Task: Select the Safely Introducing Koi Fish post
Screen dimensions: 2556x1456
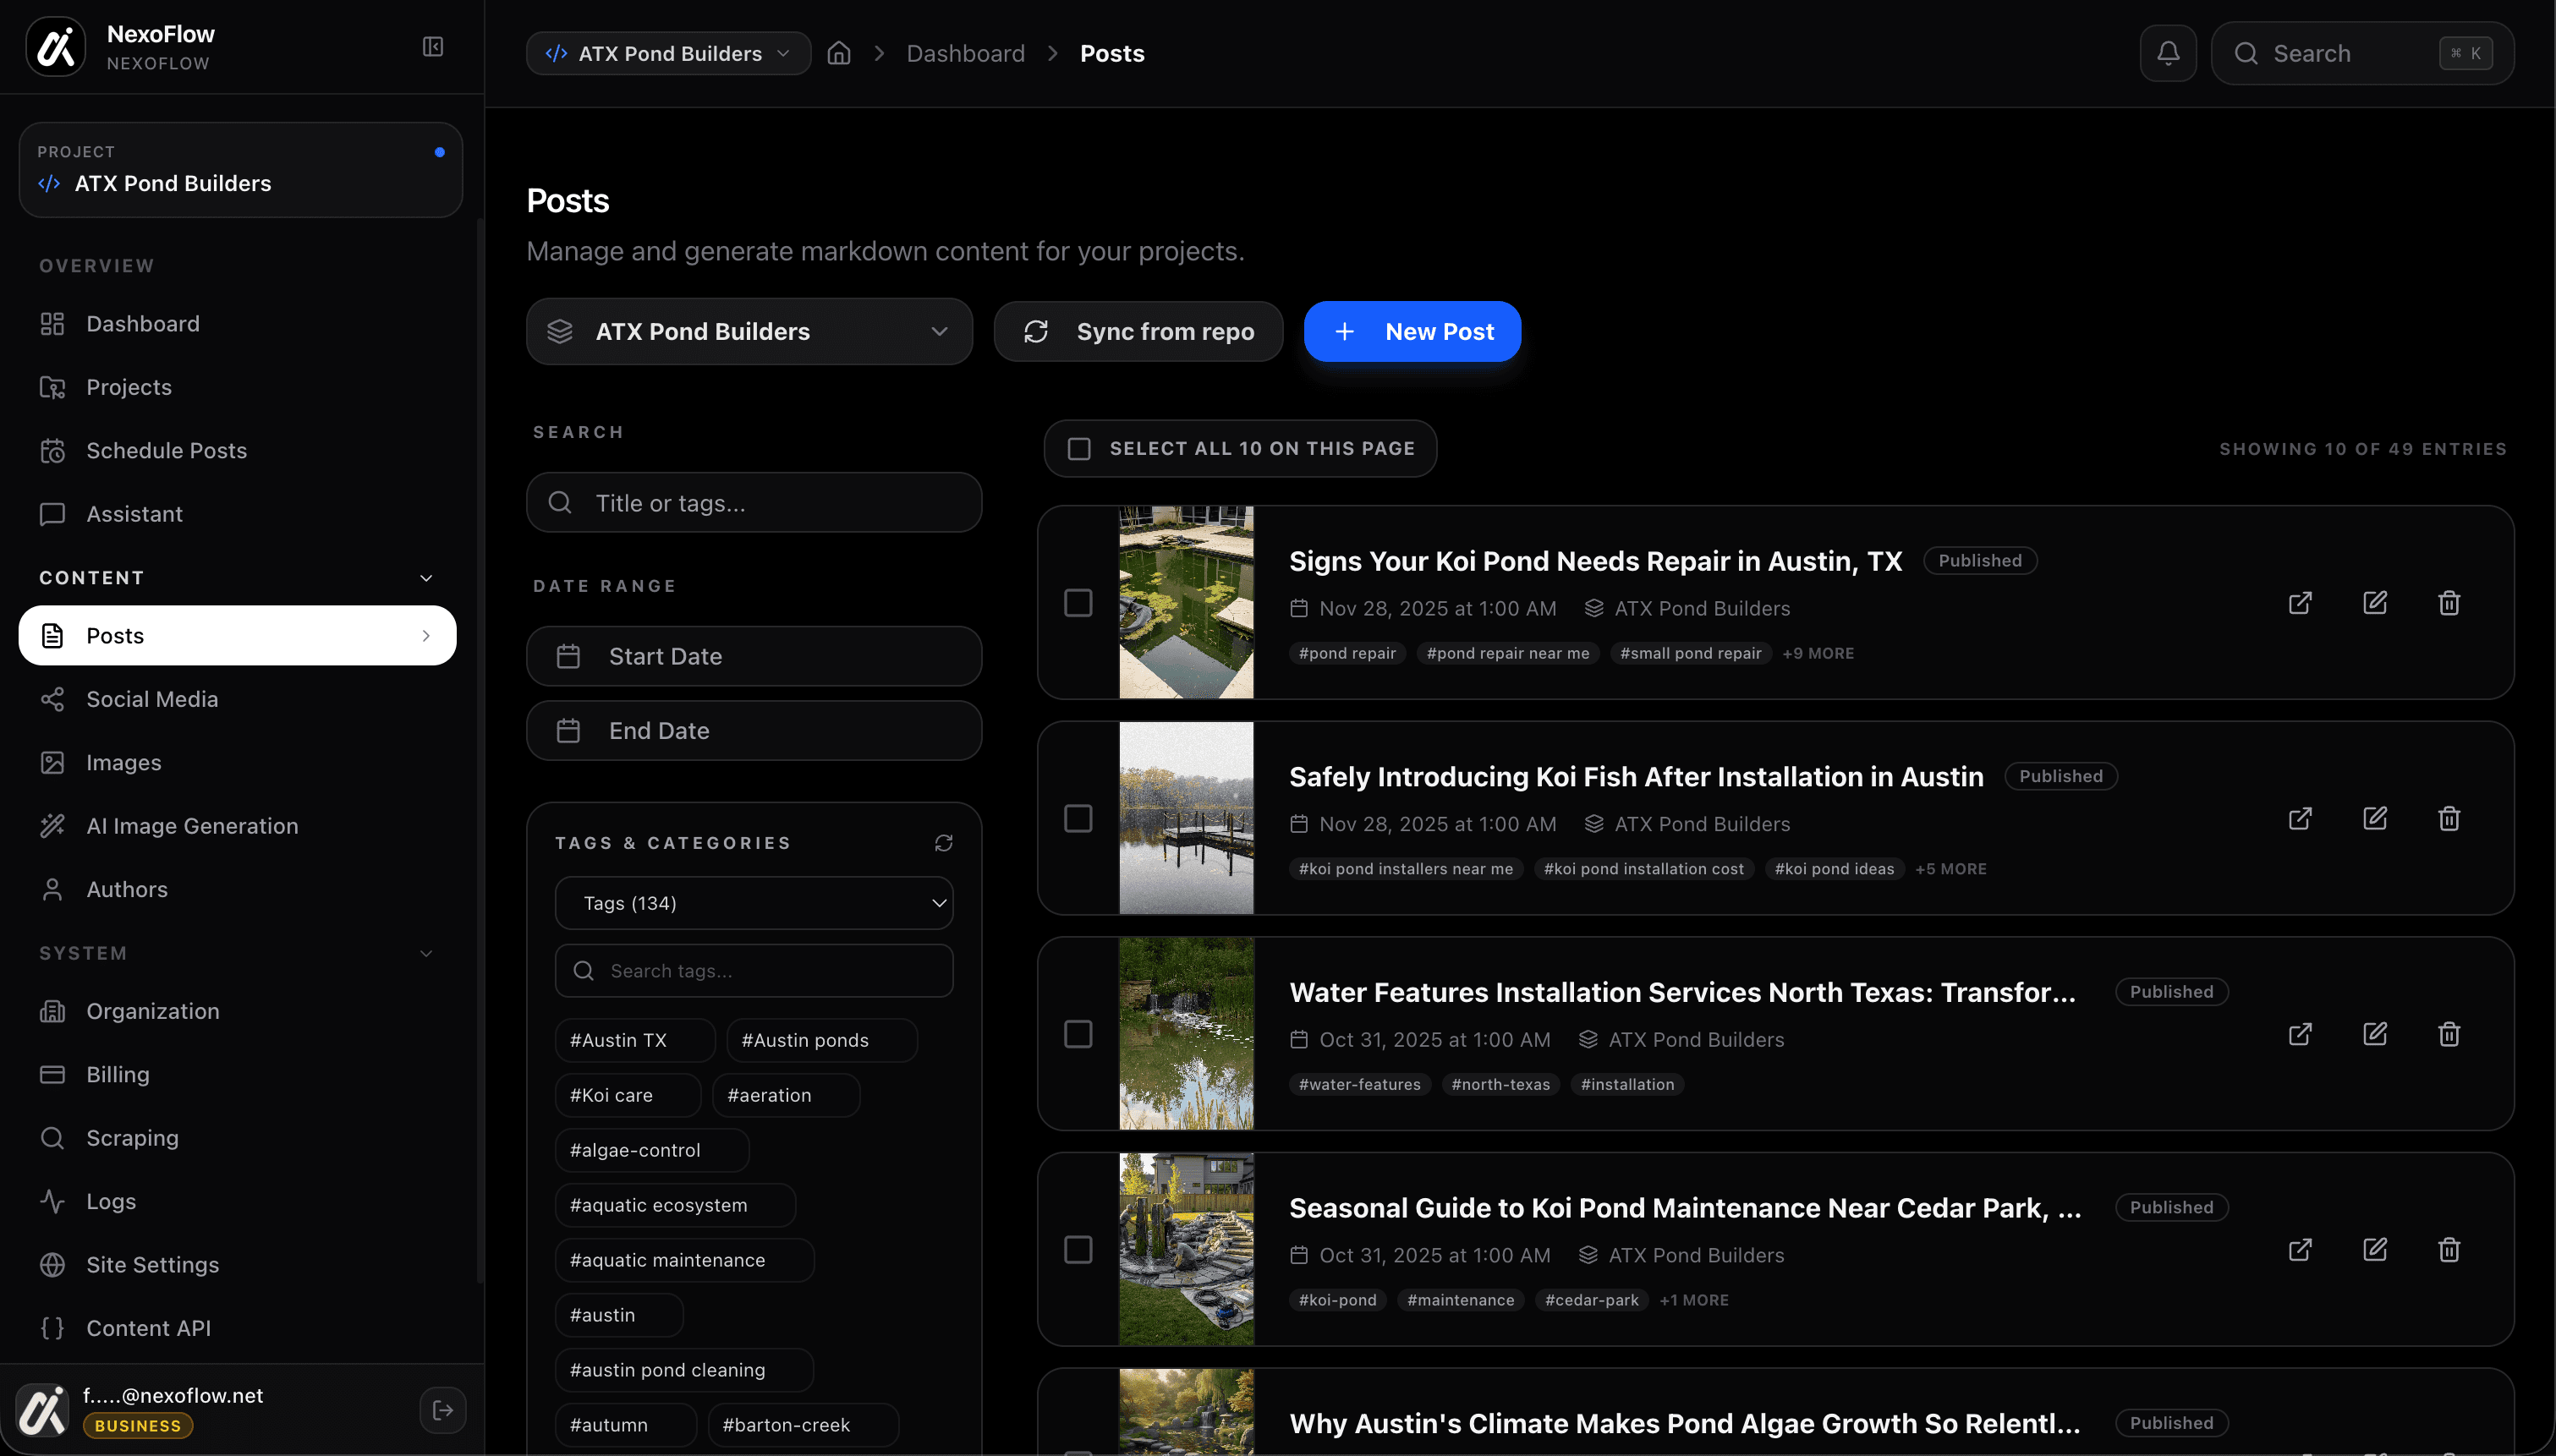Action: (1078, 818)
